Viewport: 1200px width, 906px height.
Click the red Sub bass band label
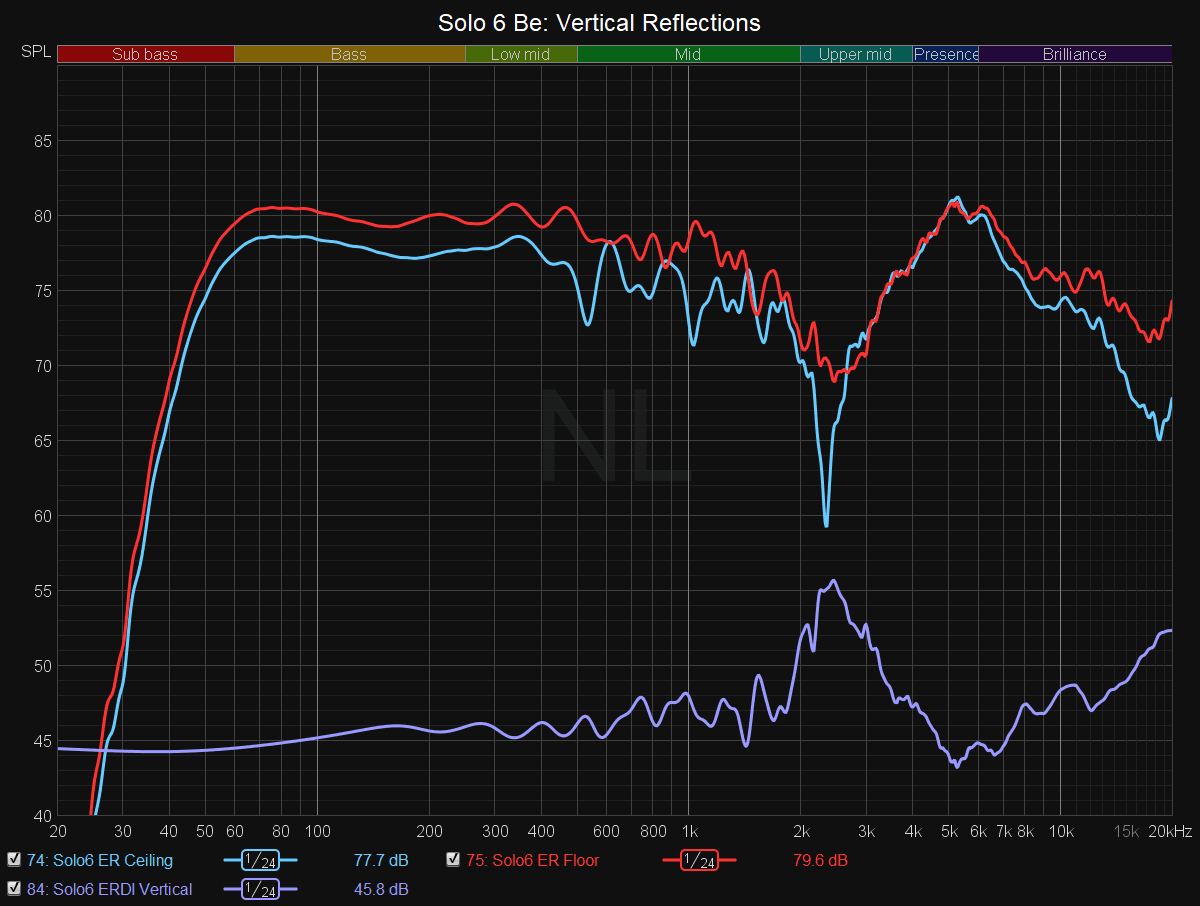click(145, 54)
